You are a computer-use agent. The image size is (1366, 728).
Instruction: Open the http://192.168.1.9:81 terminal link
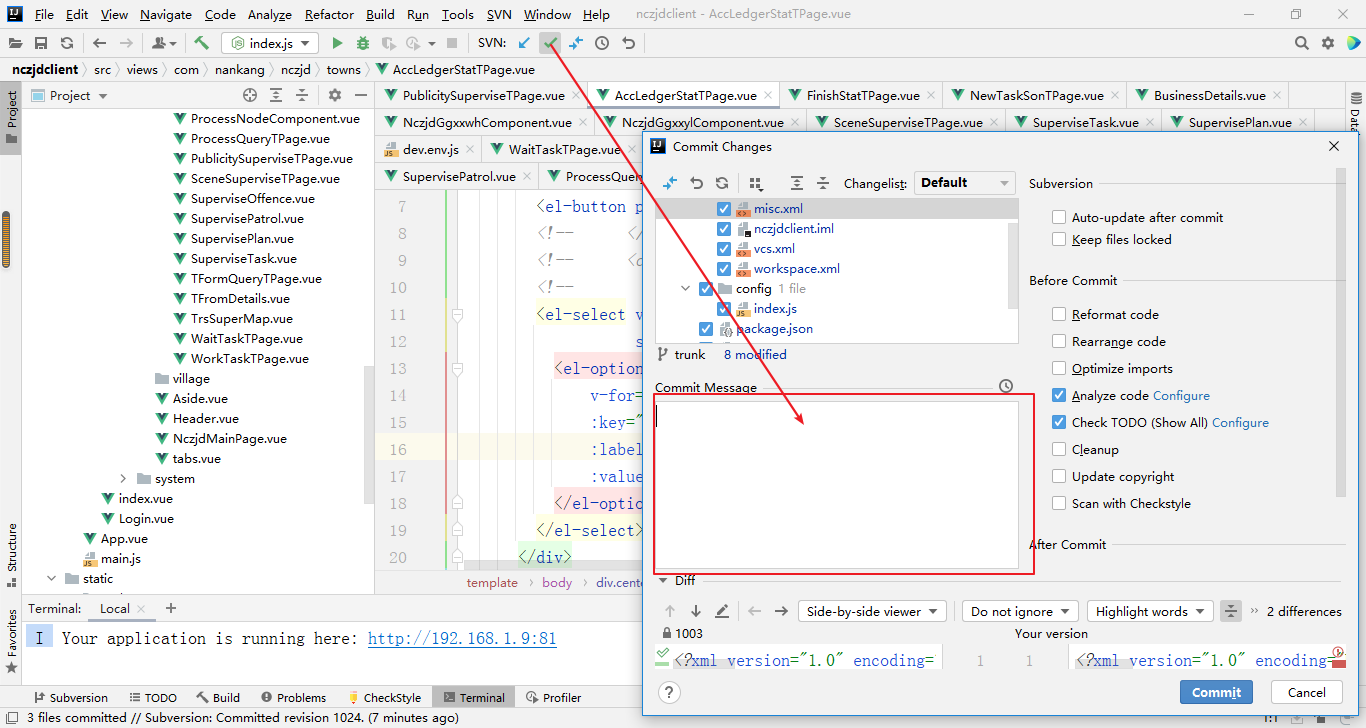pos(462,638)
